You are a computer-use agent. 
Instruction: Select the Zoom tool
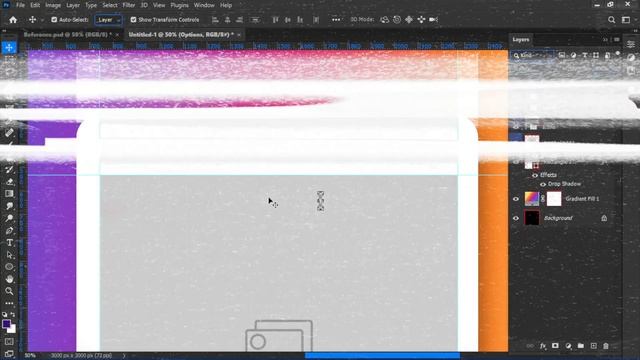(9, 291)
